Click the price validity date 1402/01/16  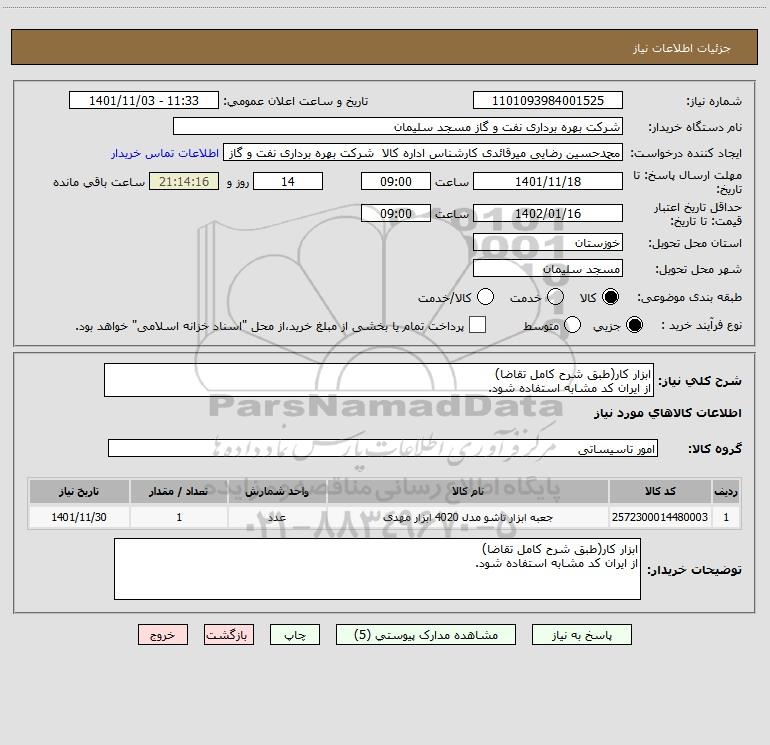[x=548, y=213]
